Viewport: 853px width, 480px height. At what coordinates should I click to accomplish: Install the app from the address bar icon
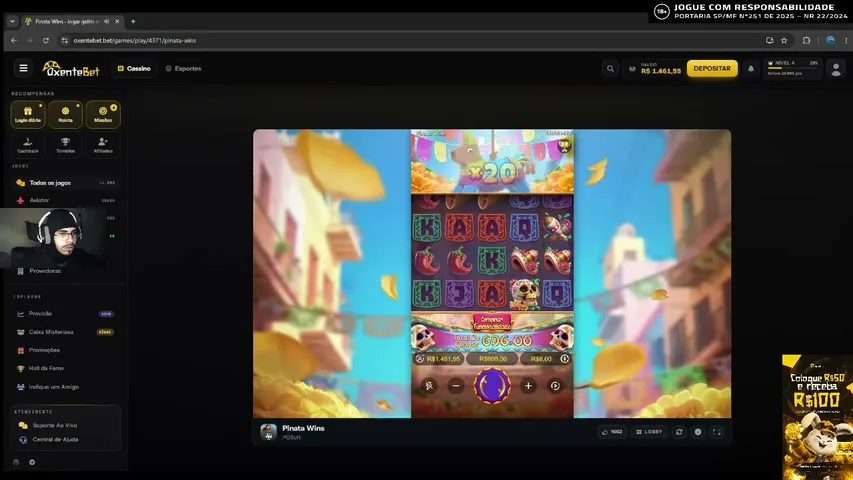tap(769, 40)
